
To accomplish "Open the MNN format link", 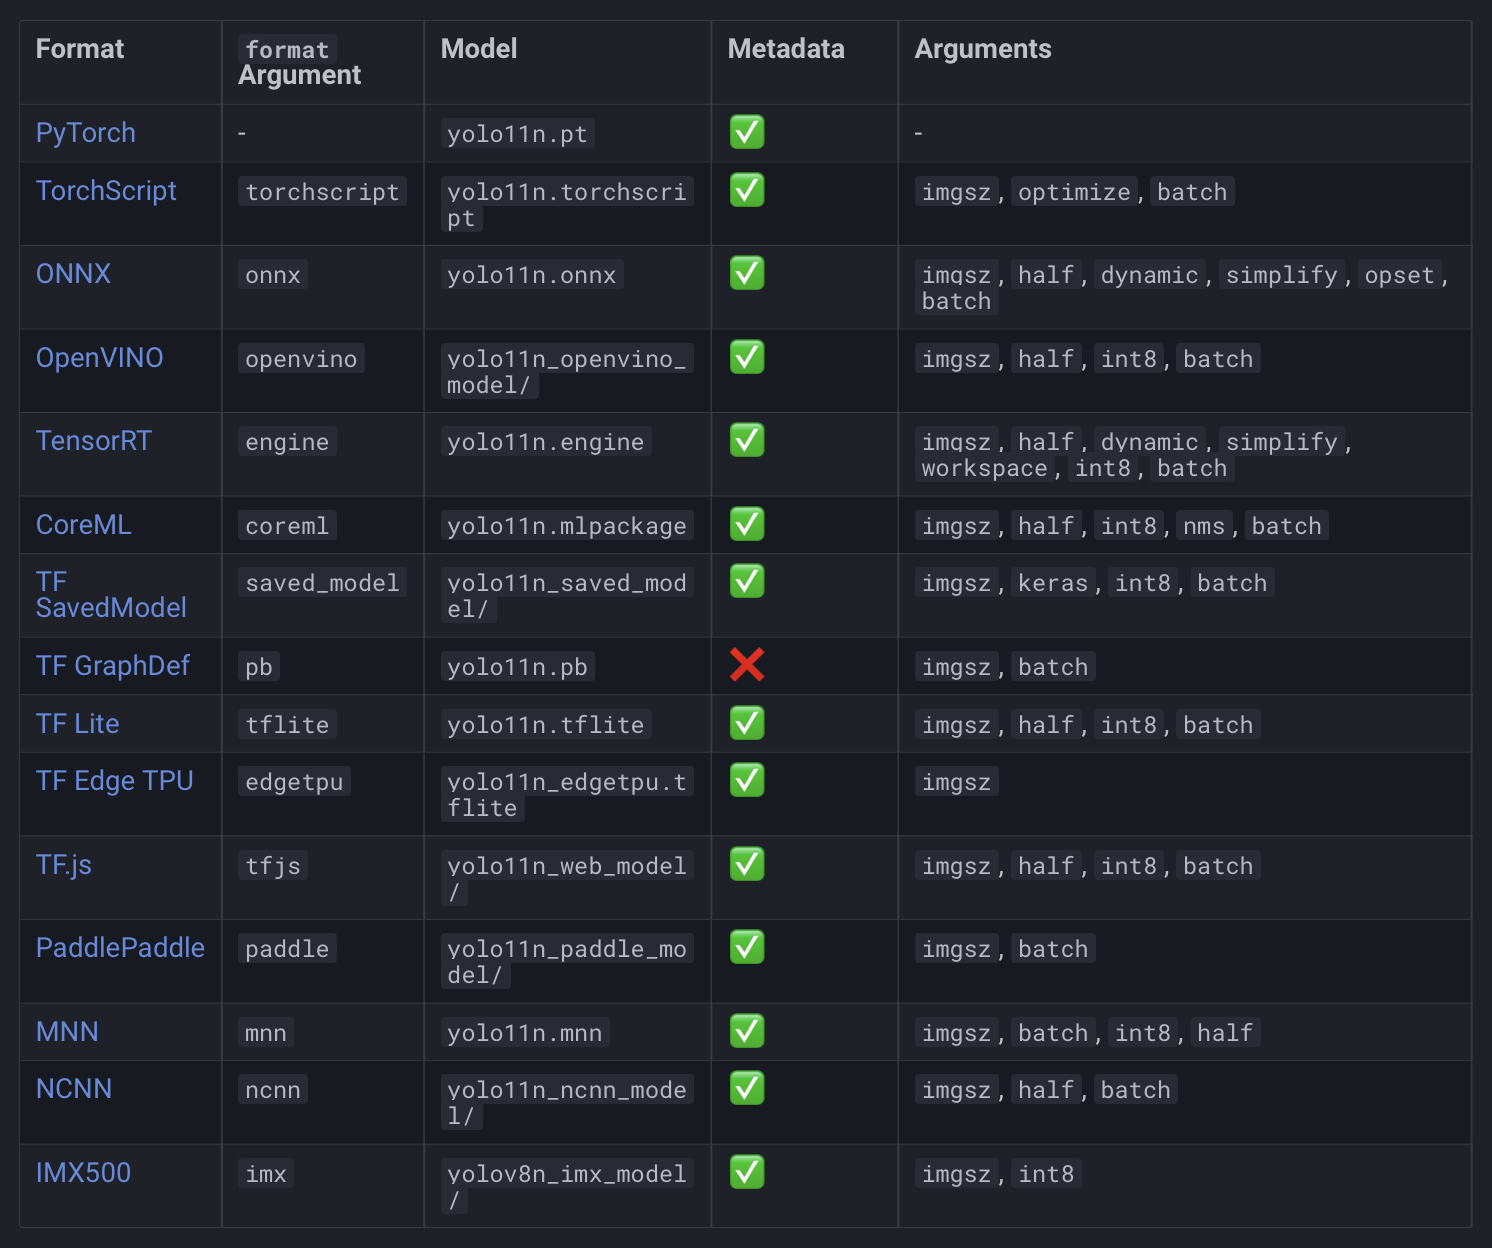I will pyautogui.click(x=67, y=1032).
